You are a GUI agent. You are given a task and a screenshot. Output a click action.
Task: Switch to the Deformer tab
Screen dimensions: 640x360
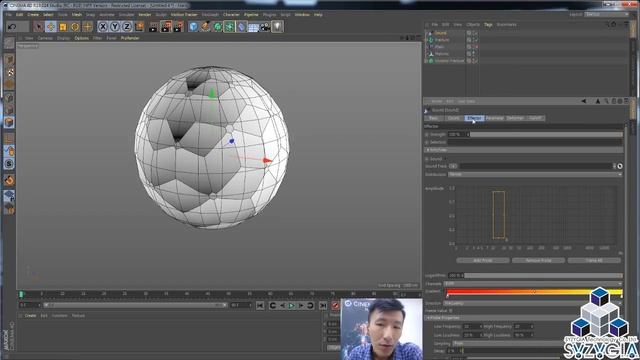515,118
